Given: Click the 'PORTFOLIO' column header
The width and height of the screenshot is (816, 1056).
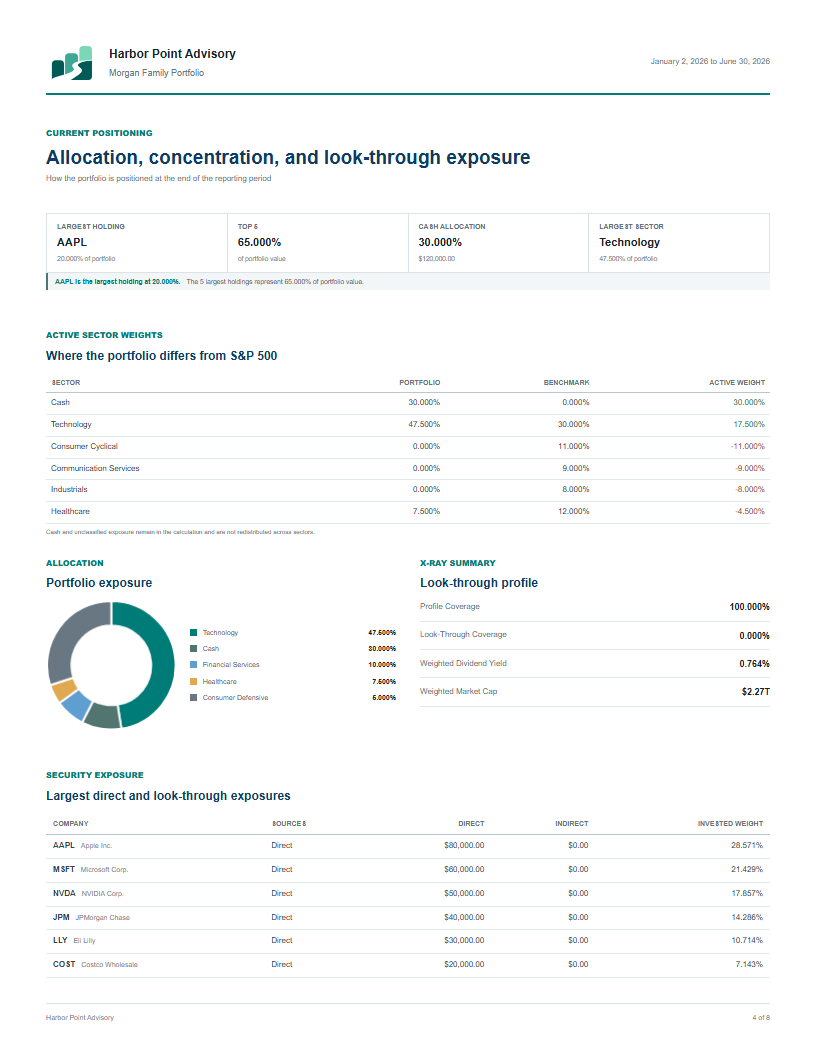Looking at the screenshot, I should [419, 383].
